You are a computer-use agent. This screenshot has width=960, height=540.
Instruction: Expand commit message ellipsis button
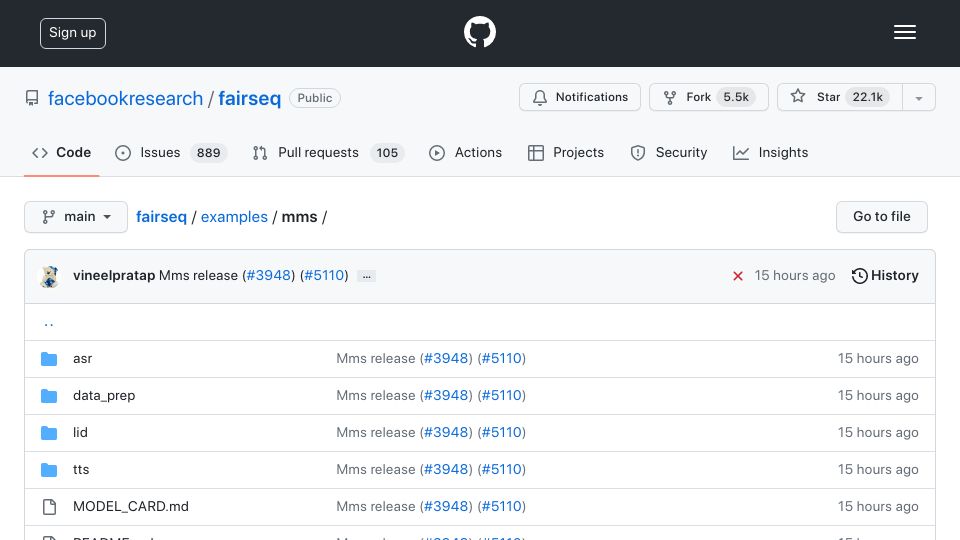[x=366, y=276]
